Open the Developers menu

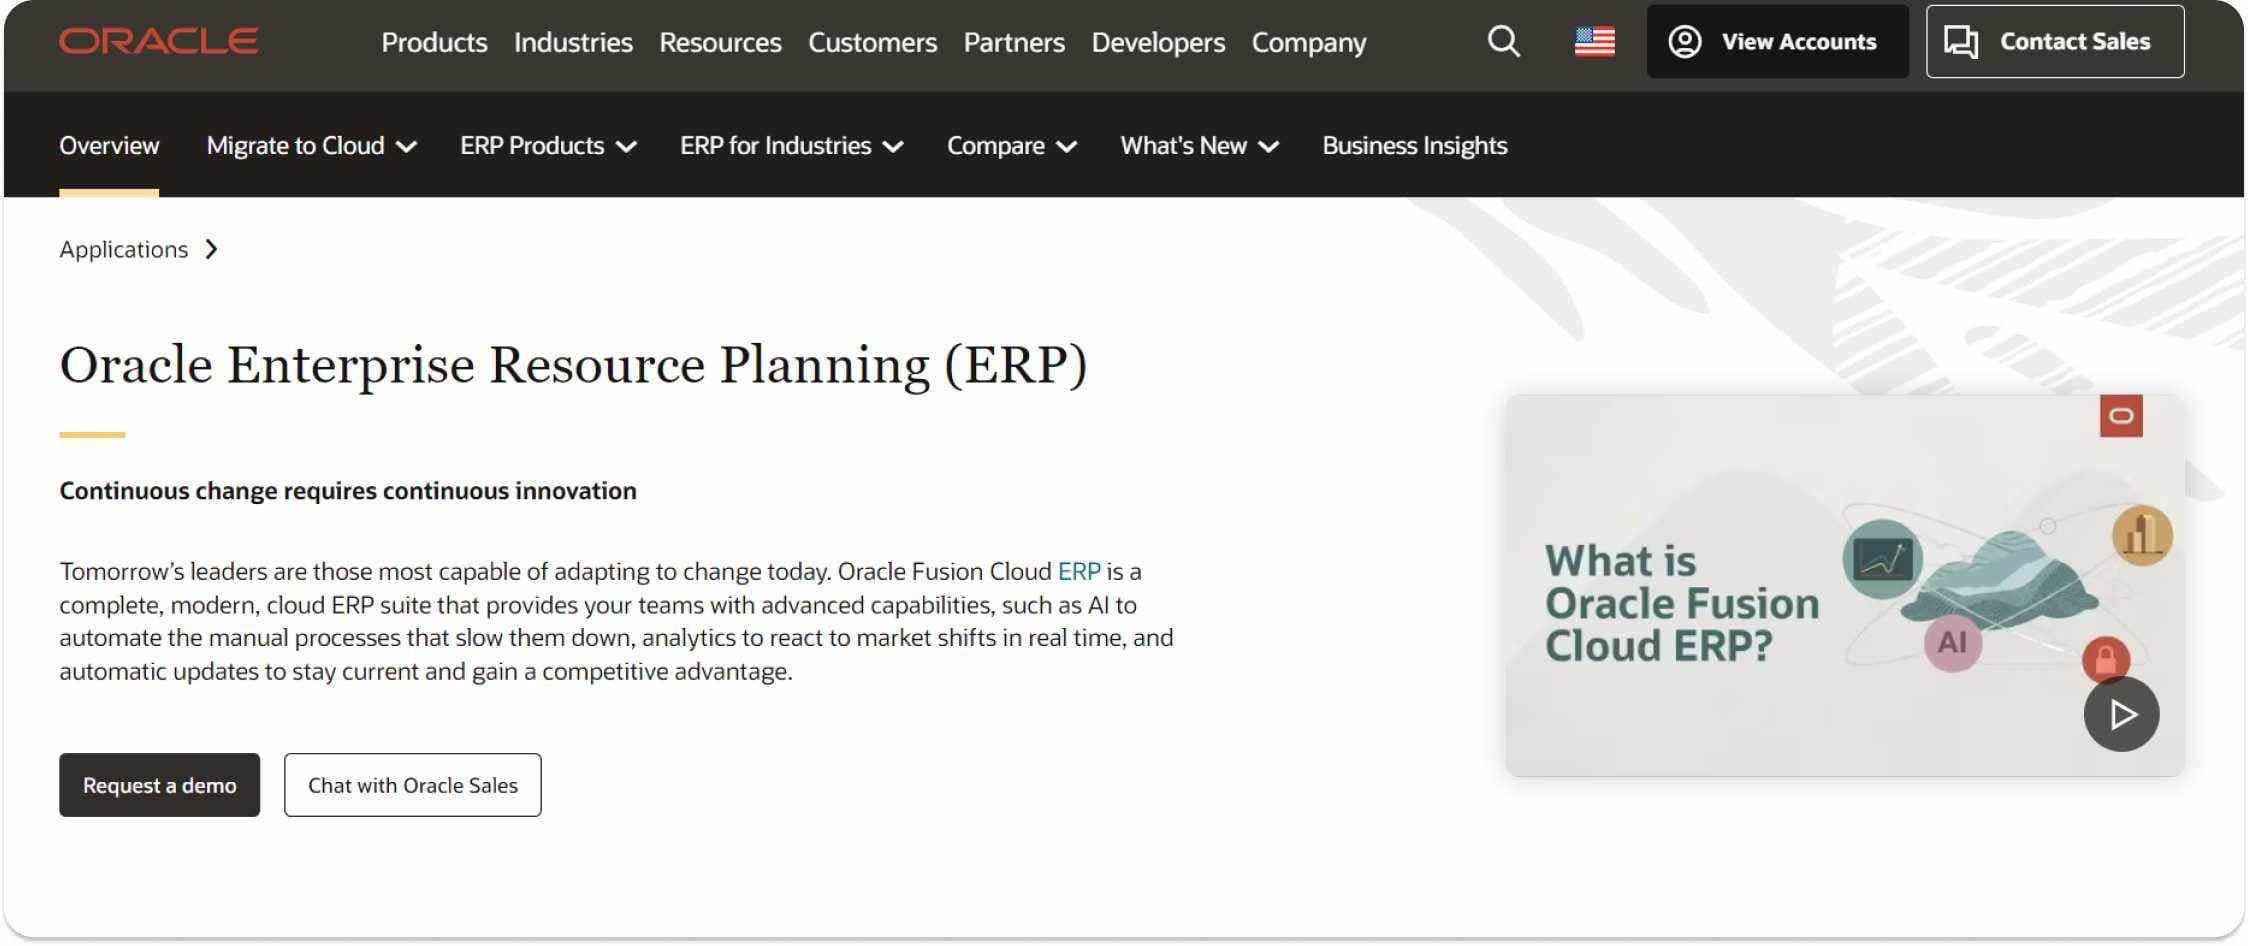pyautogui.click(x=1158, y=42)
